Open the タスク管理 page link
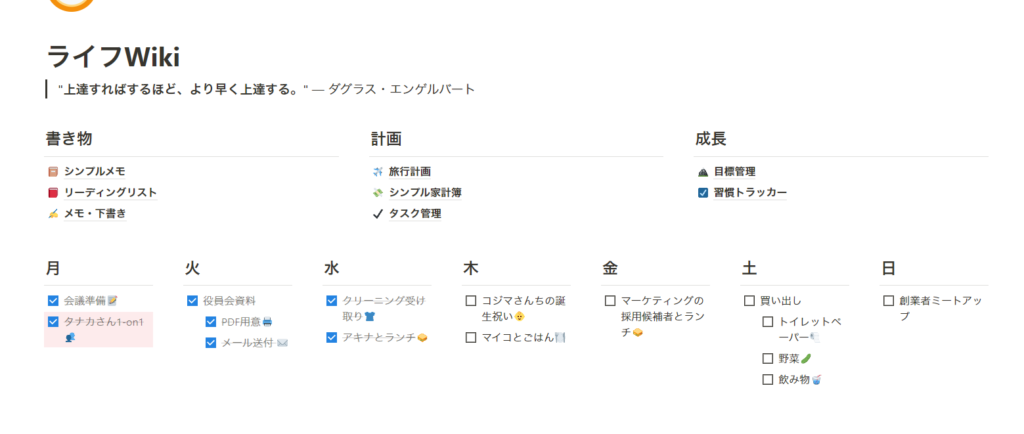The image size is (1024, 434). click(x=415, y=213)
